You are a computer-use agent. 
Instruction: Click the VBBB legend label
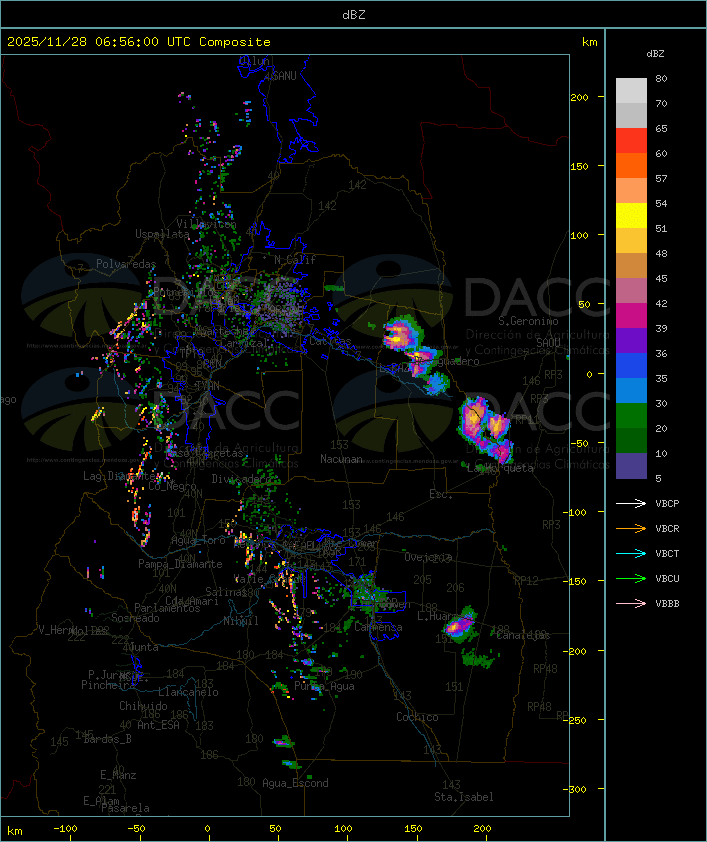667,604
